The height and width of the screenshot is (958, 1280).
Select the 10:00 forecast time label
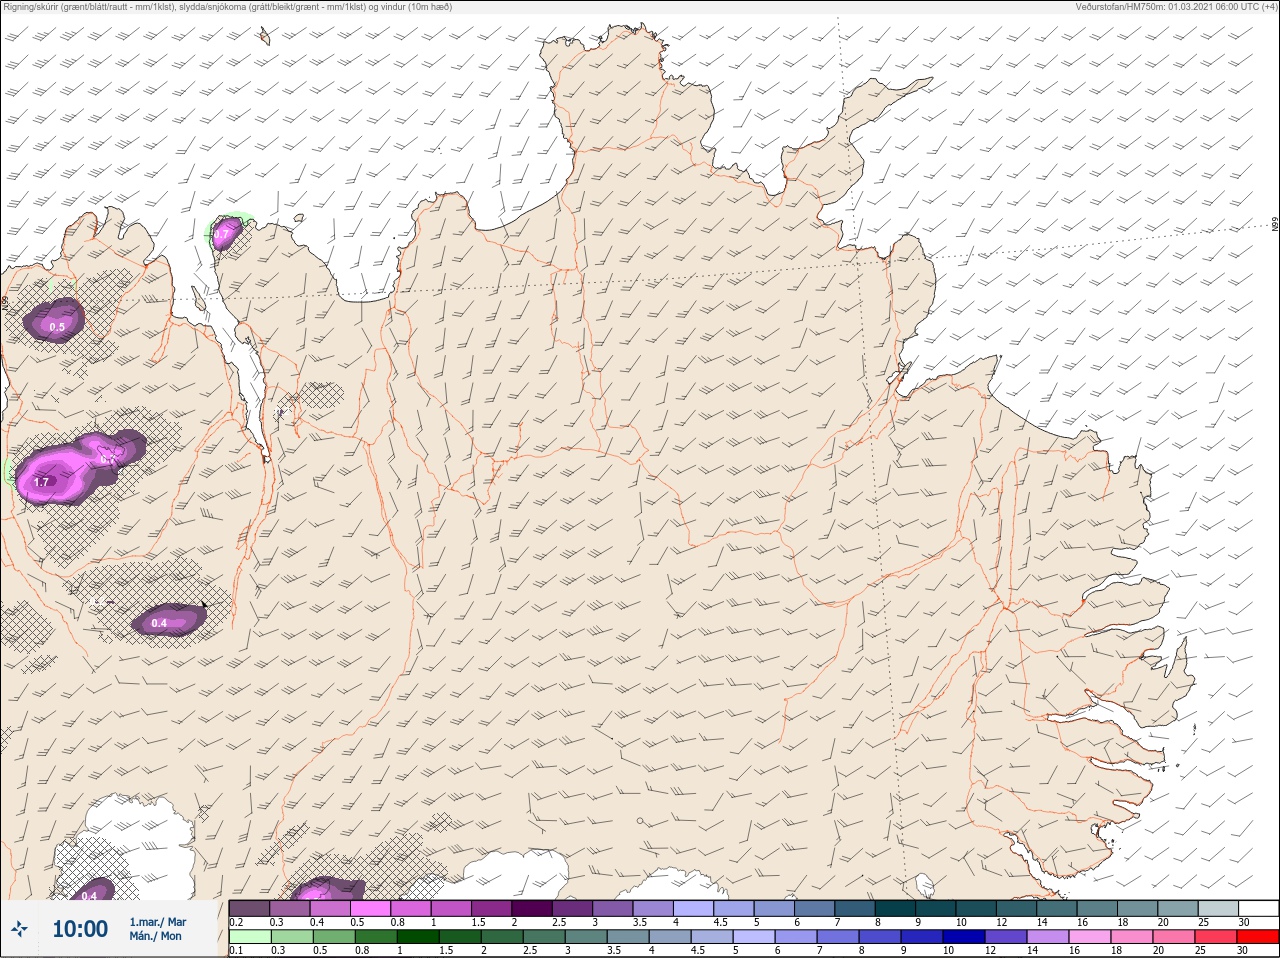pyautogui.click(x=80, y=929)
